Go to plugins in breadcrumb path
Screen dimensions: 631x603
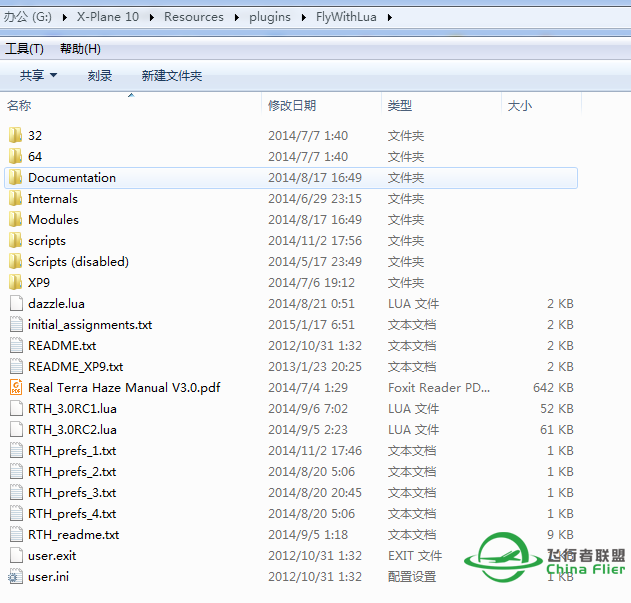tap(270, 17)
